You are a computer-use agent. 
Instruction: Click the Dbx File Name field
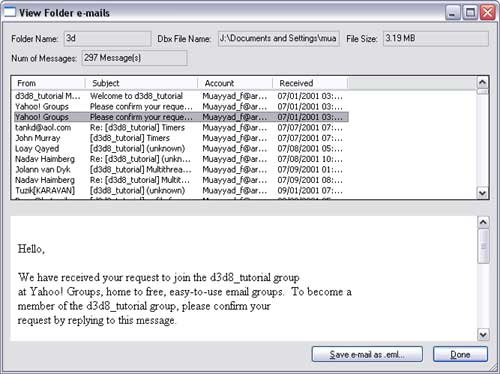(x=279, y=39)
